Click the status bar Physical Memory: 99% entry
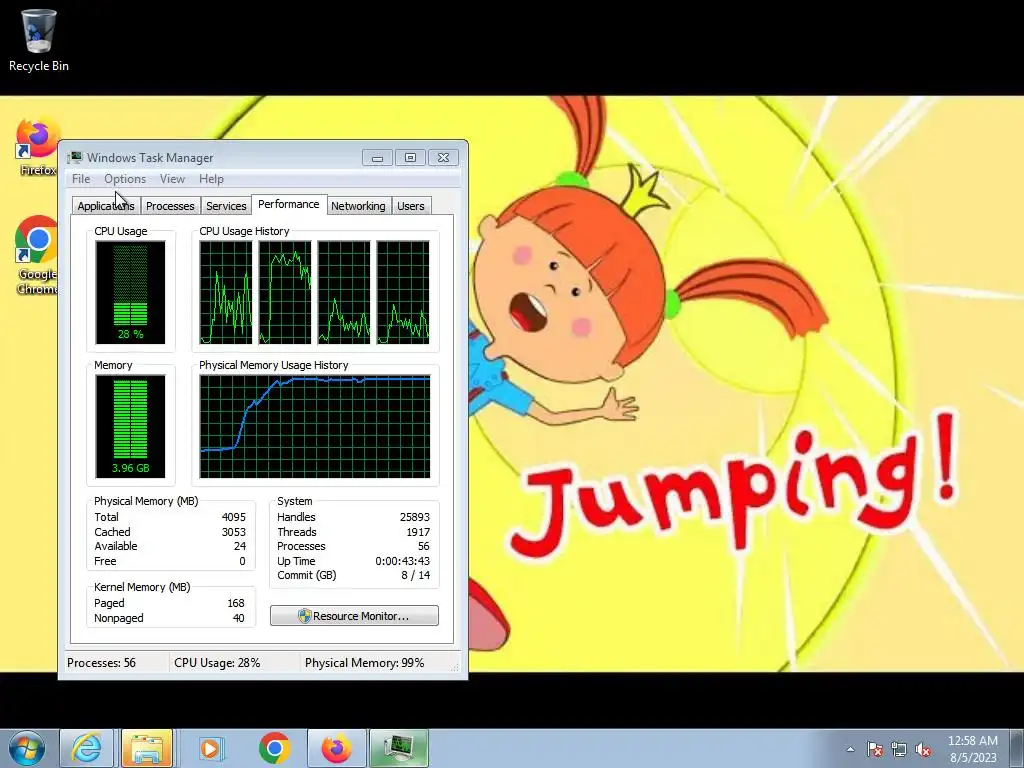The width and height of the screenshot is (1024, 768). click(364, 663)
